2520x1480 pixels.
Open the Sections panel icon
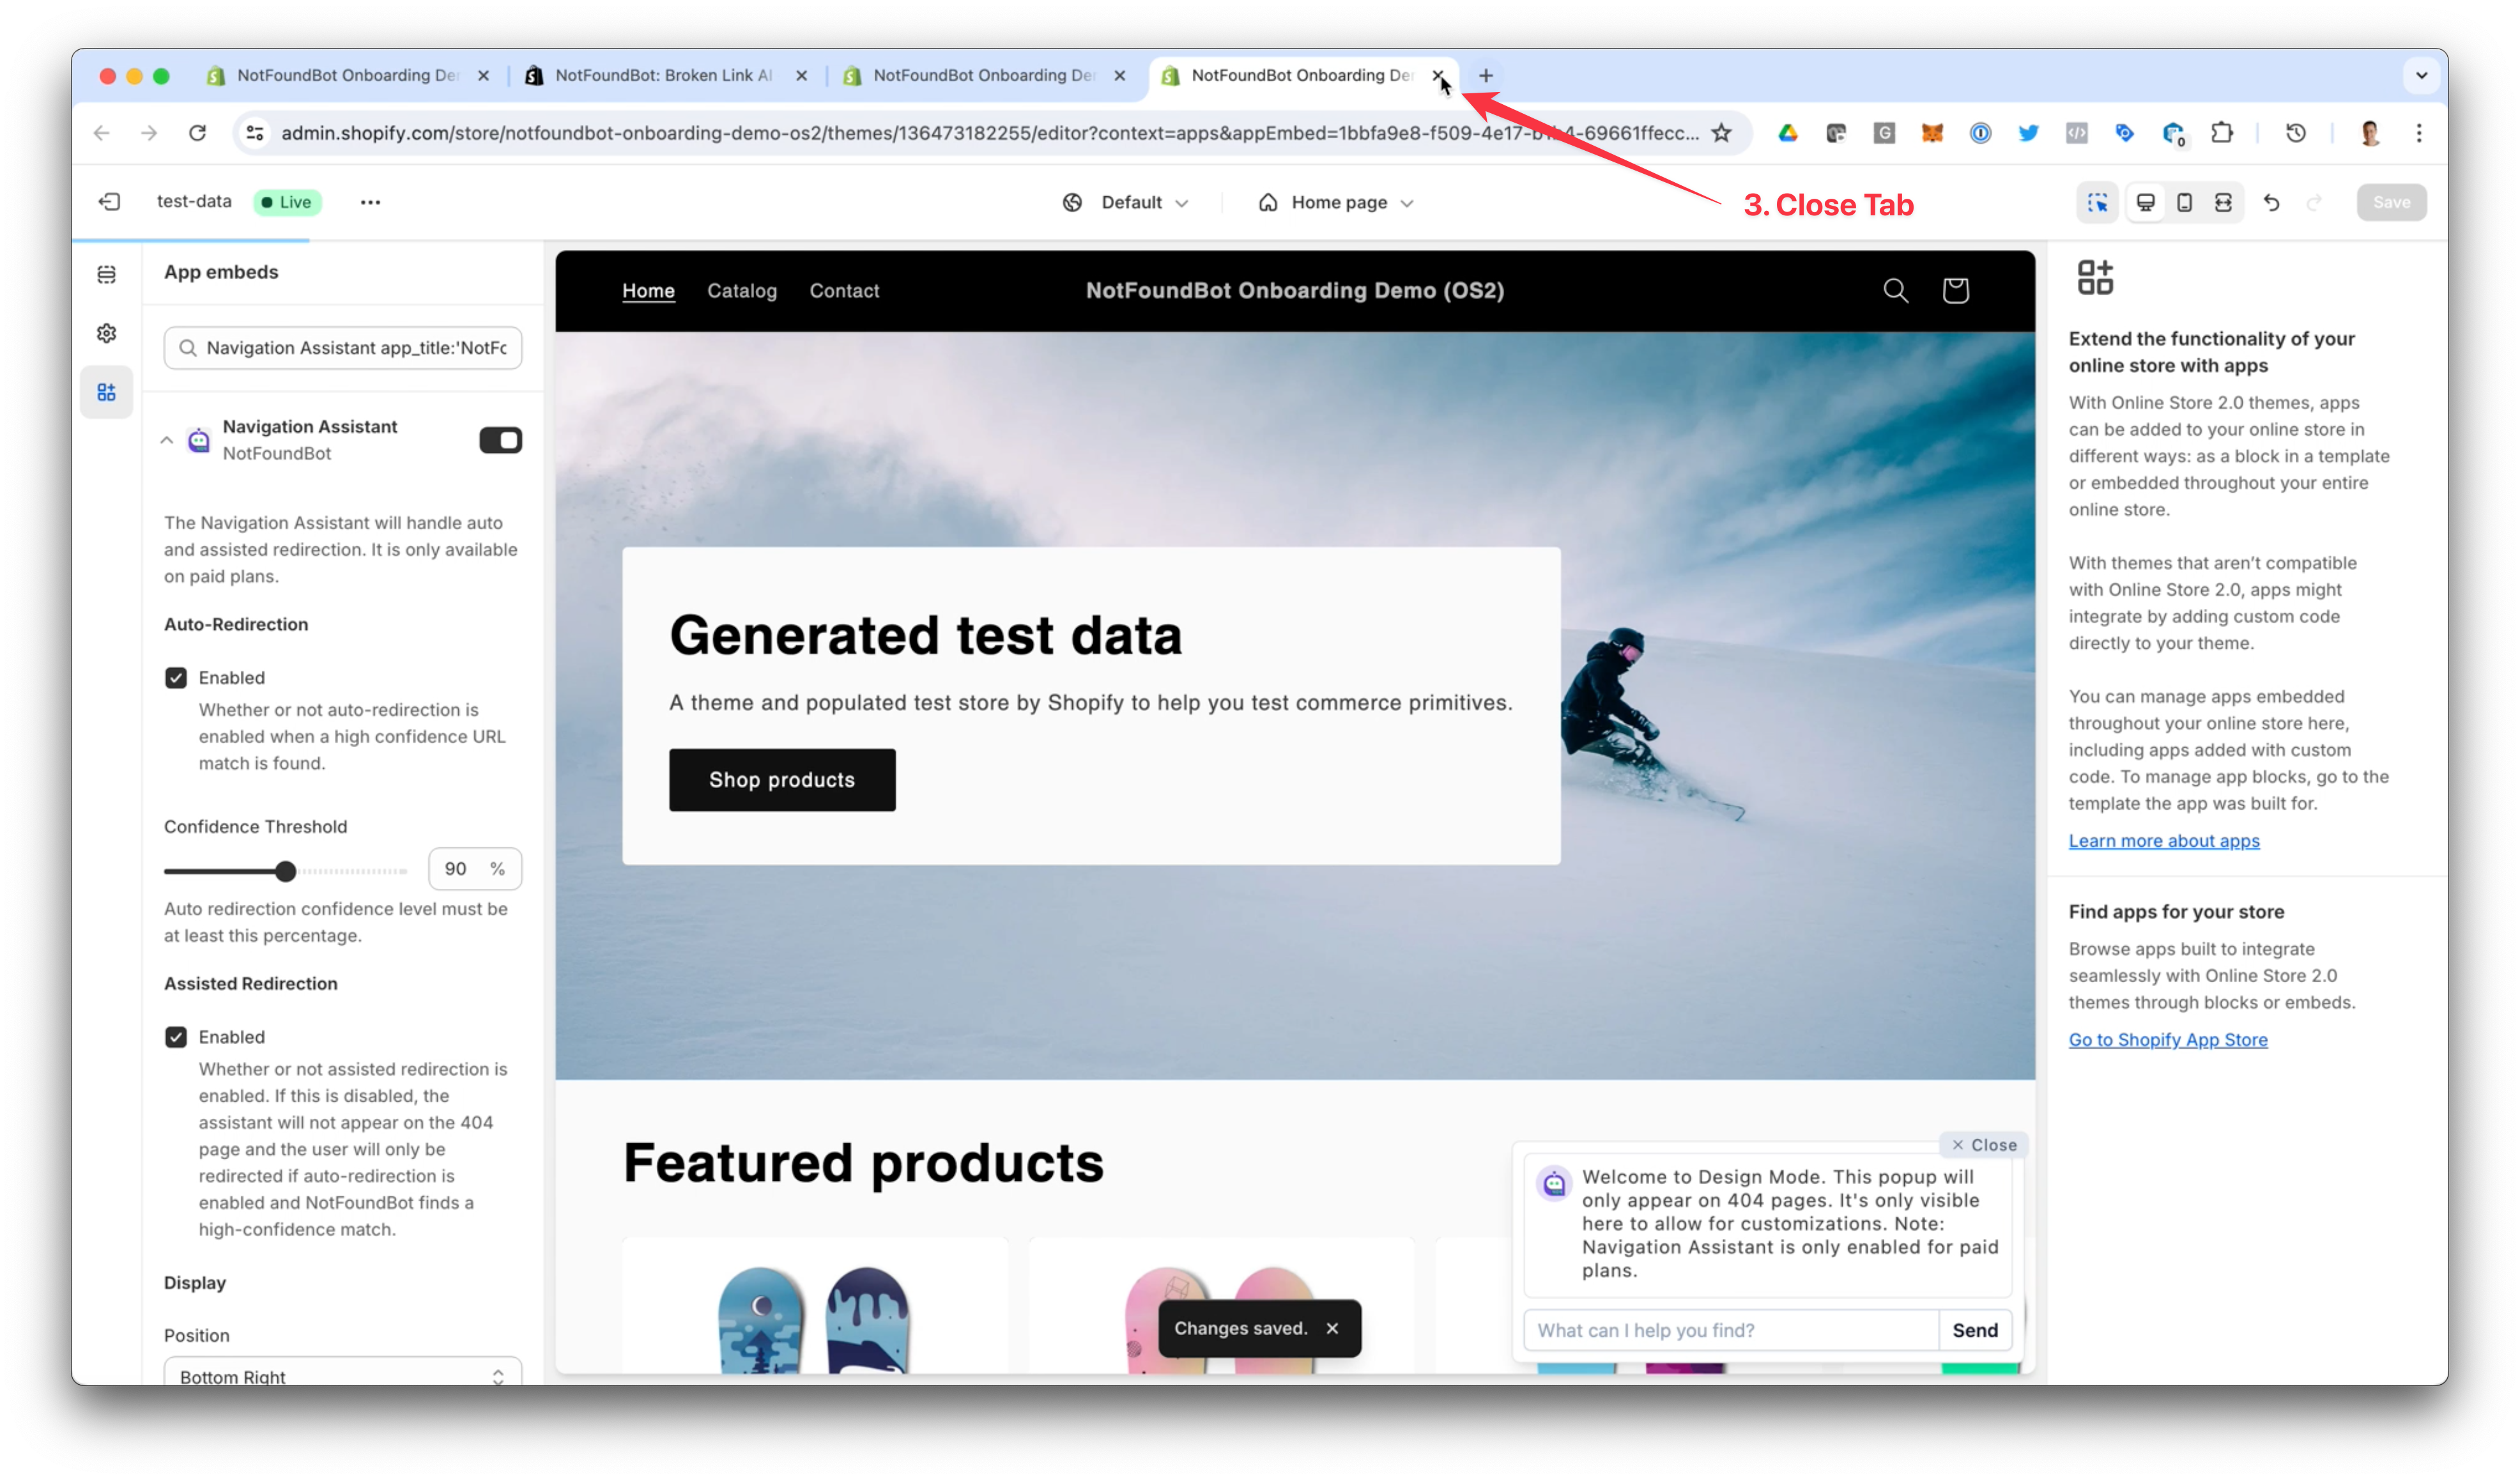[x=106, y=274]
